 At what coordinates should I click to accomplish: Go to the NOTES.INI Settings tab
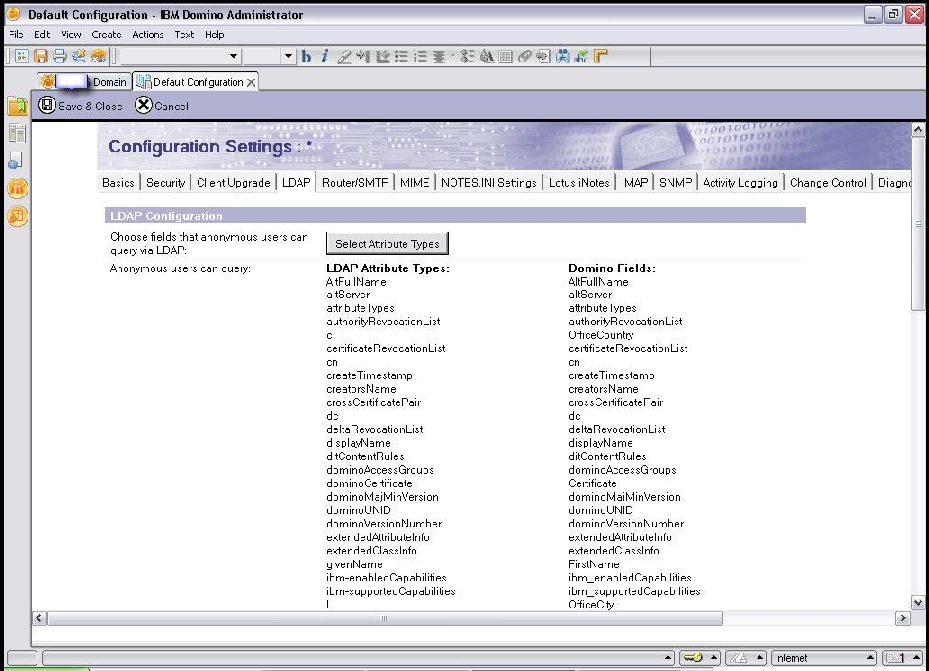click(x=489, y=182)
